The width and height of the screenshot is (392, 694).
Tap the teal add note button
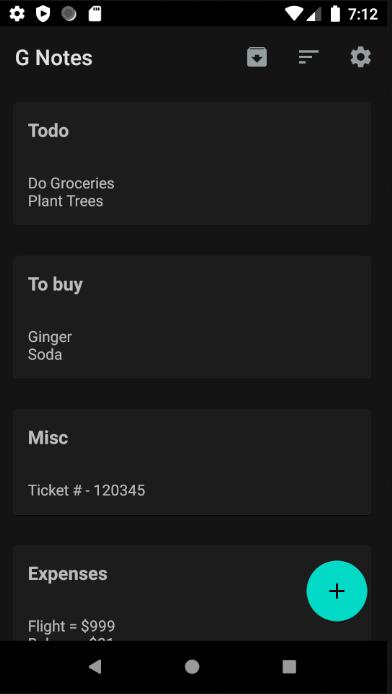point(337,591)
